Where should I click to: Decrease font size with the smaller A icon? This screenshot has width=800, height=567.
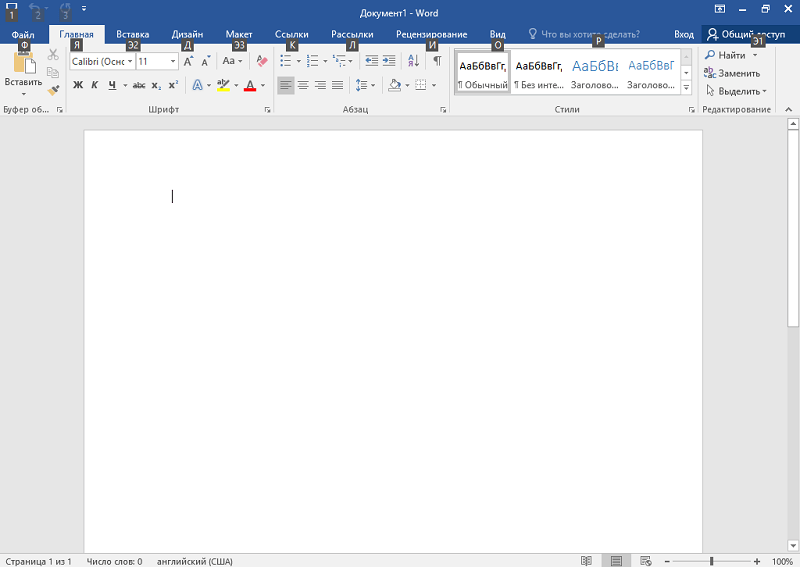(x=206, y=61)
